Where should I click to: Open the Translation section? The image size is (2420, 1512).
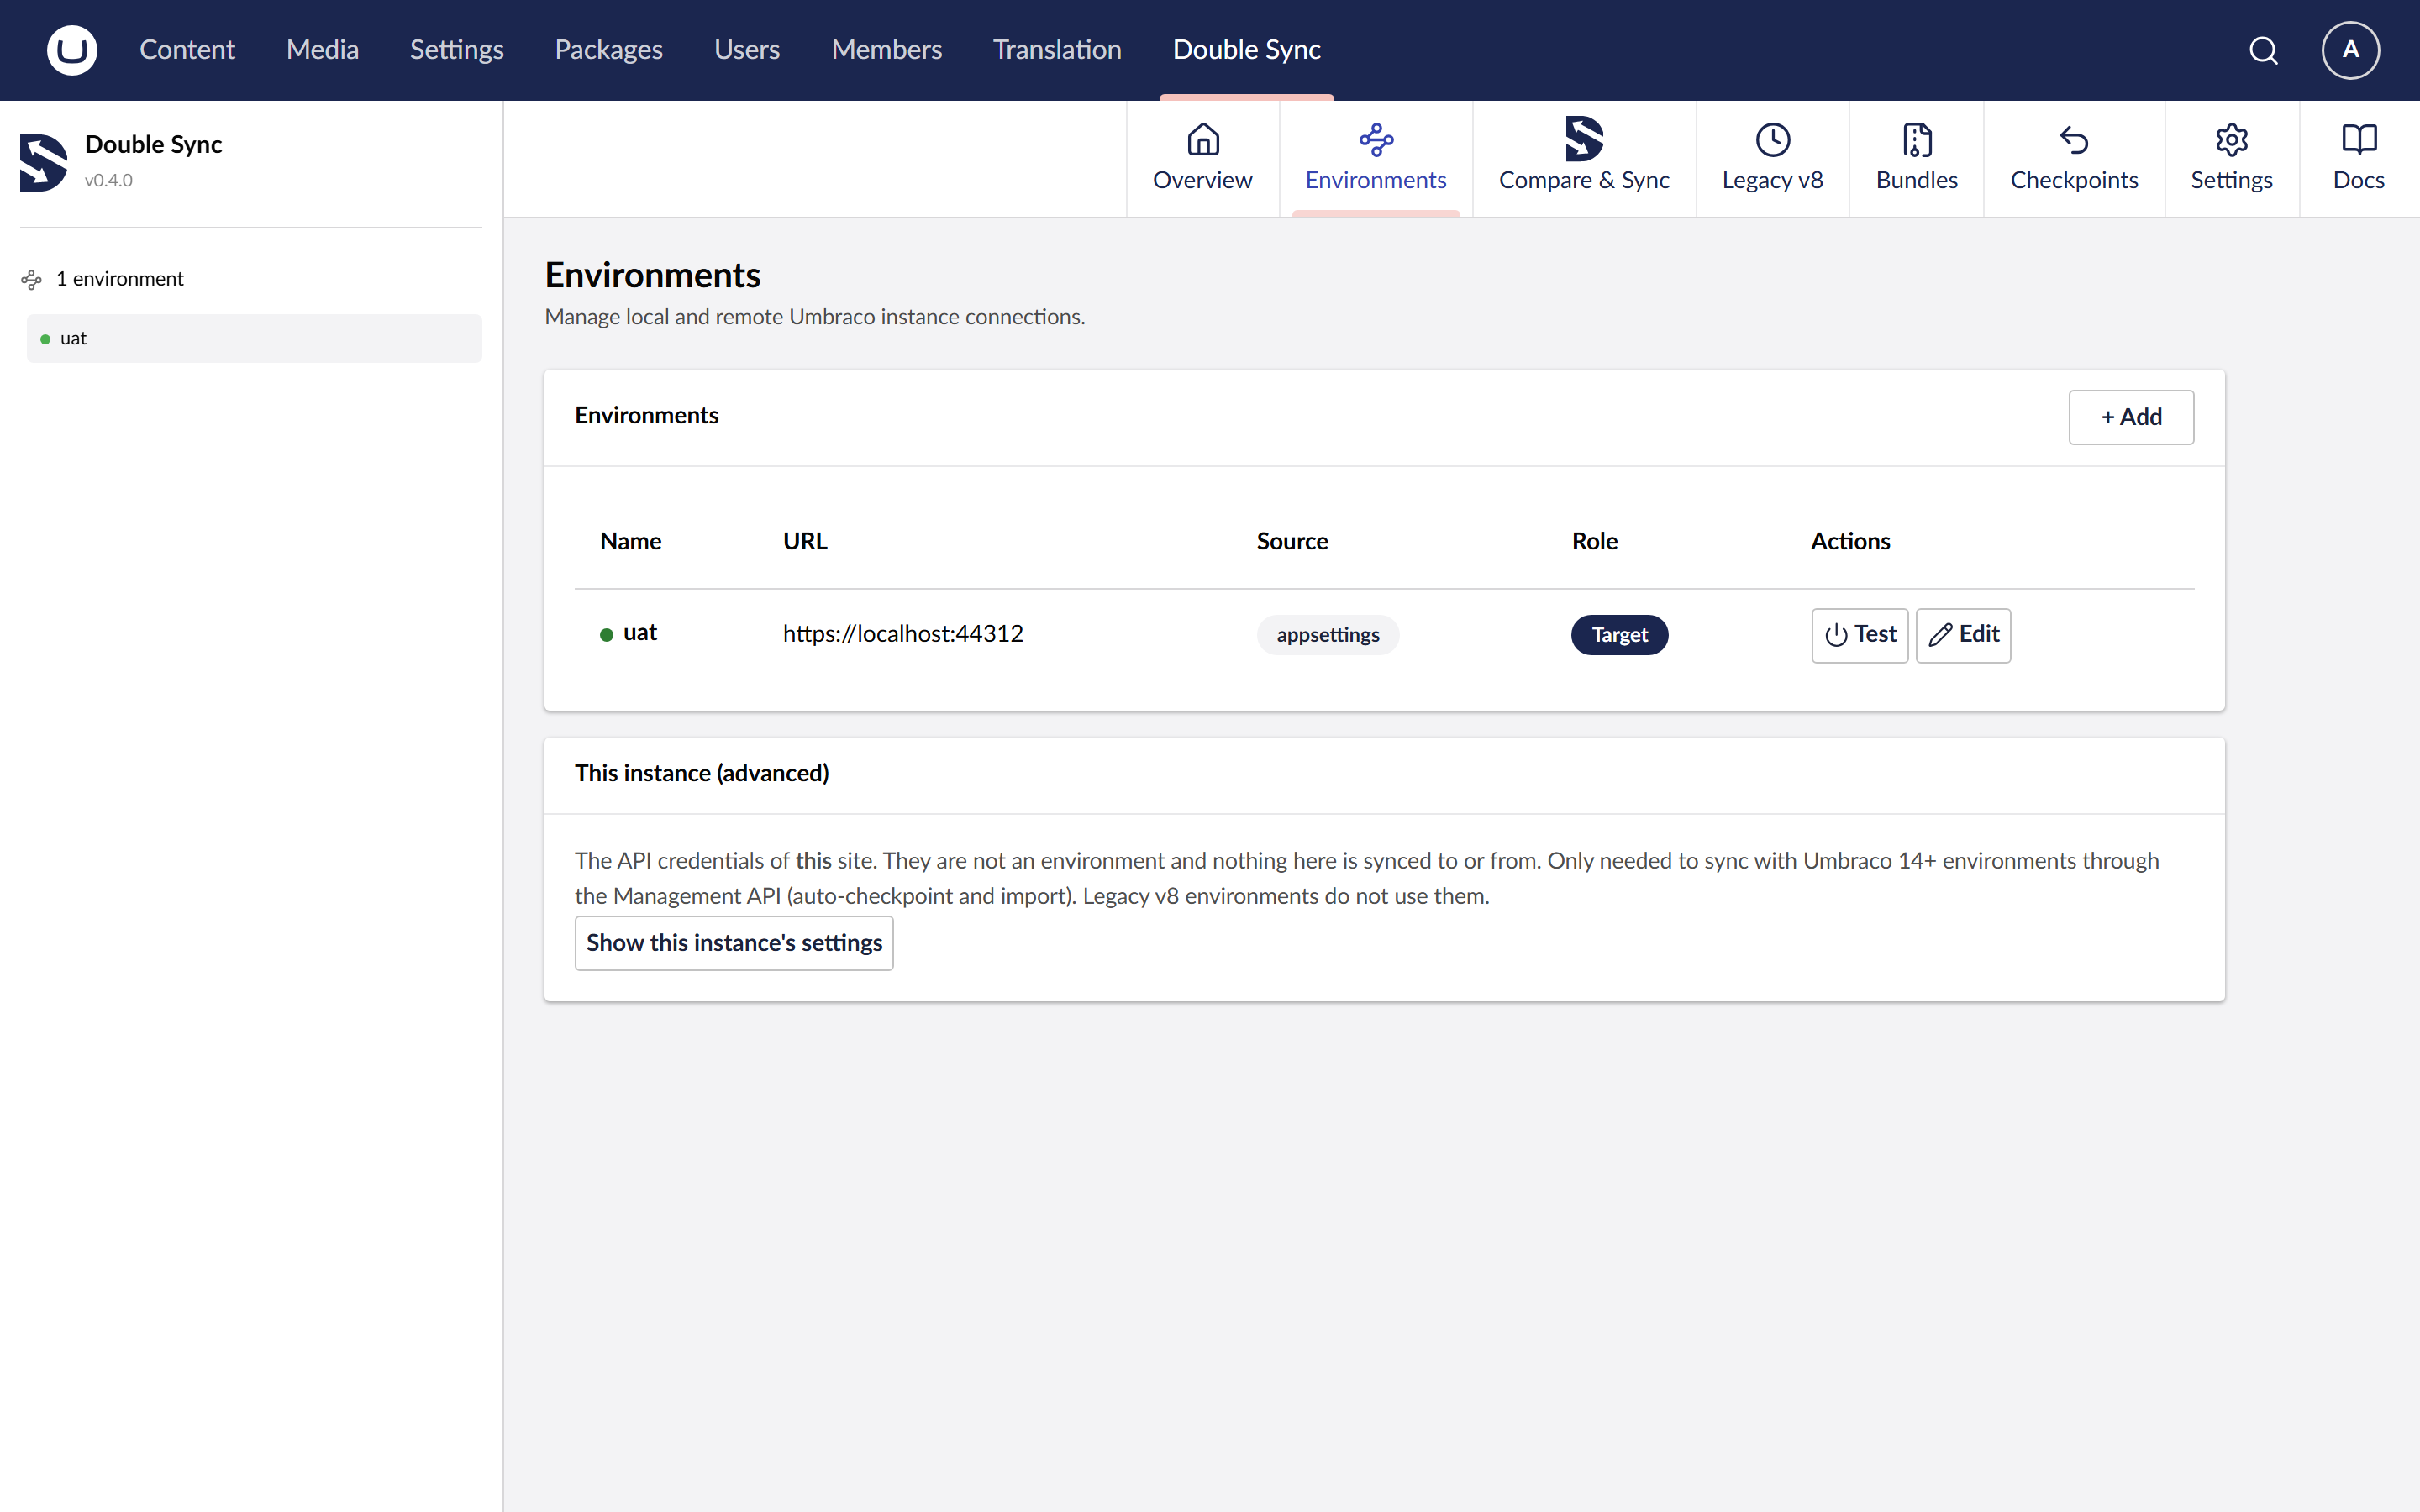pos(1057,50)
